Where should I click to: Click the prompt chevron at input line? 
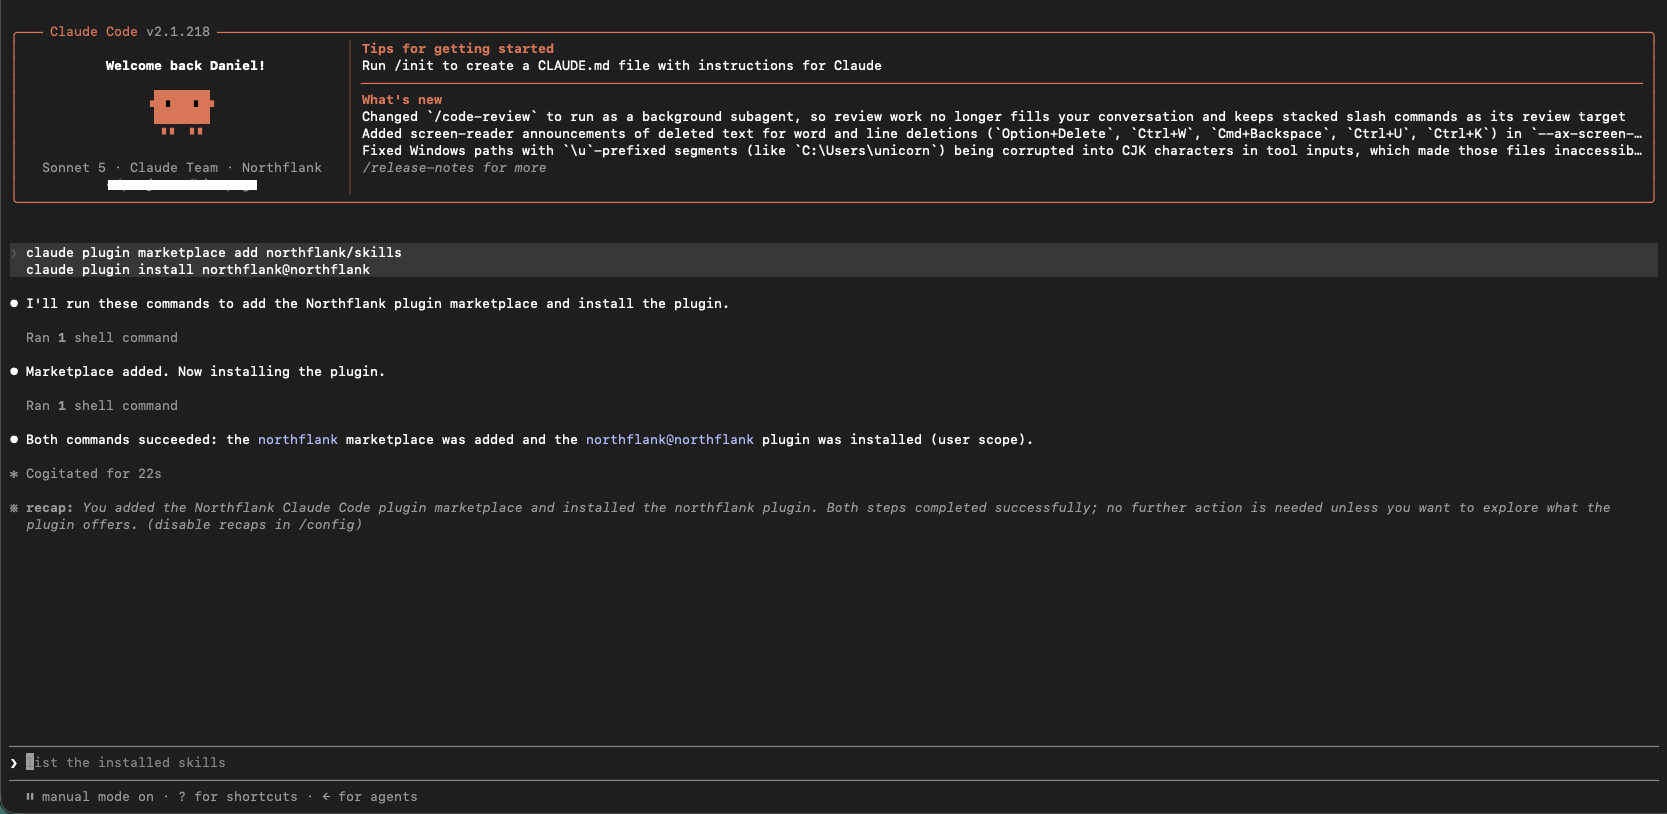[x=14, y=763]
